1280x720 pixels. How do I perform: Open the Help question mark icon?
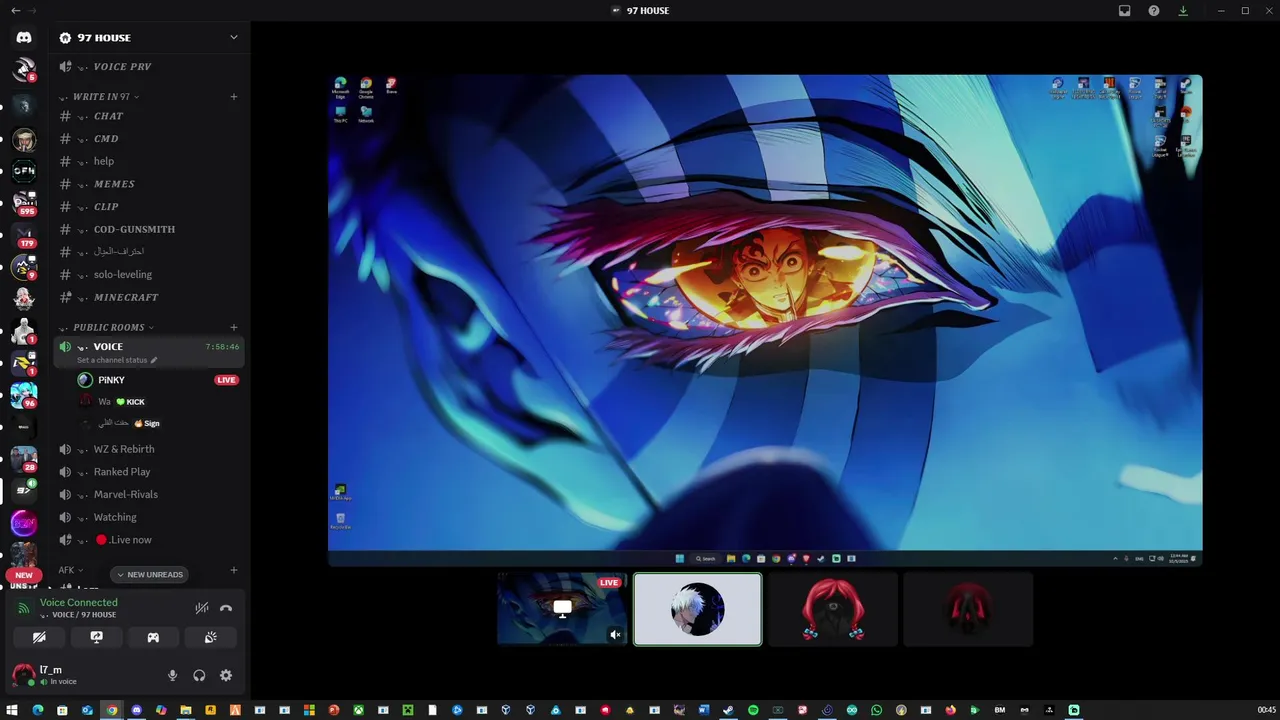click(1154, 10)
